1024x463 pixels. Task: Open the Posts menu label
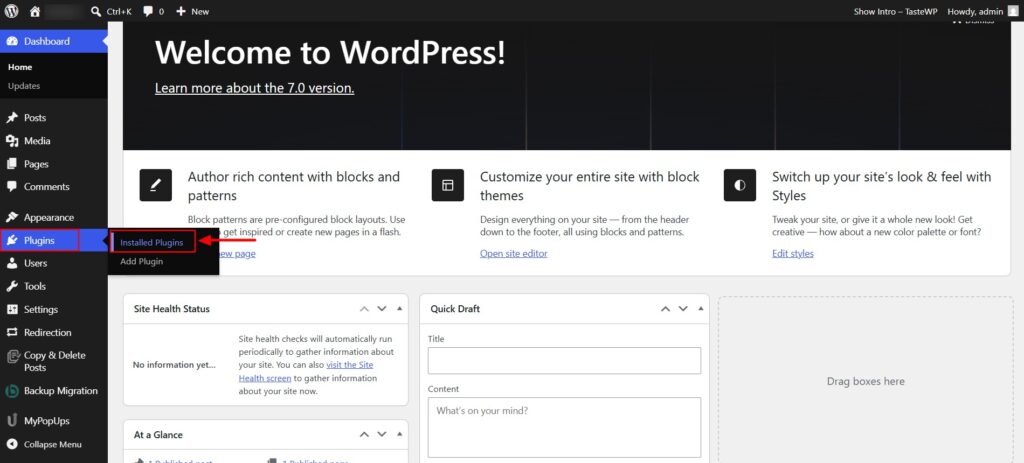pyautogui.click(x=35, y=118)
